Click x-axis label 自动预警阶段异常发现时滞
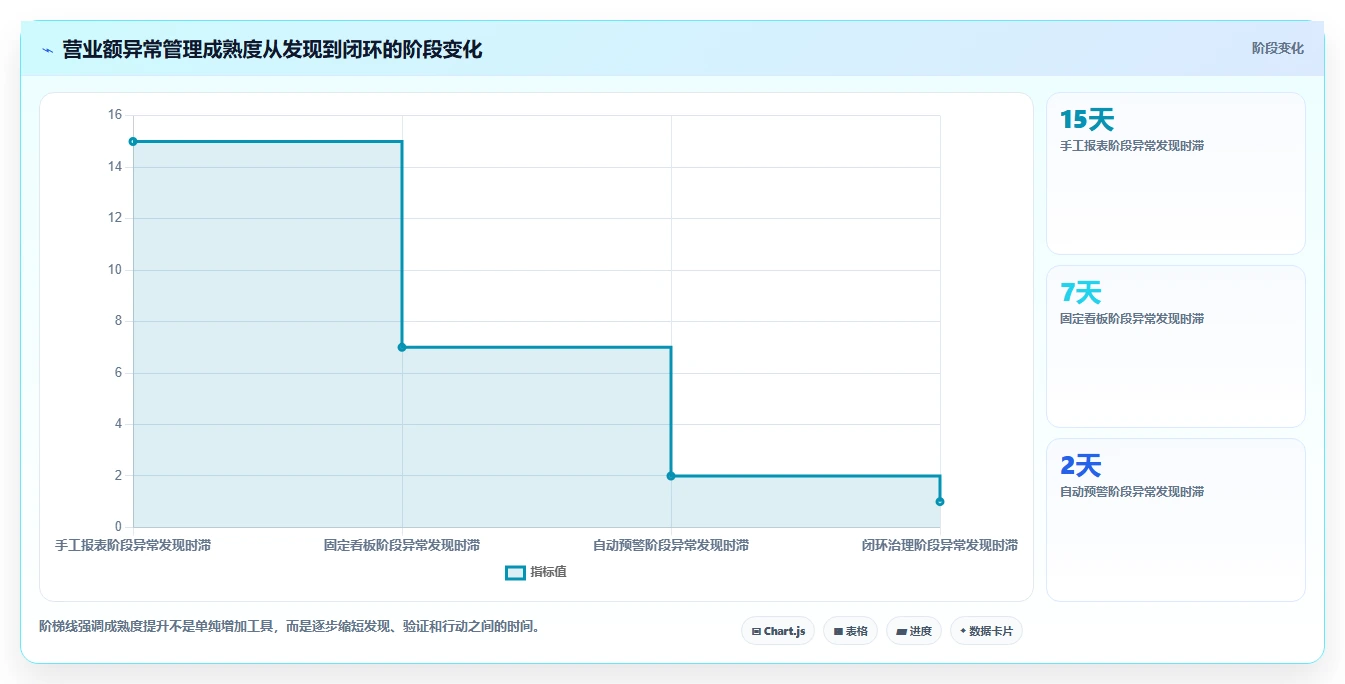The height and width of the screenshot is (684, 1345). pyautogui.click(x=671, y=545)
